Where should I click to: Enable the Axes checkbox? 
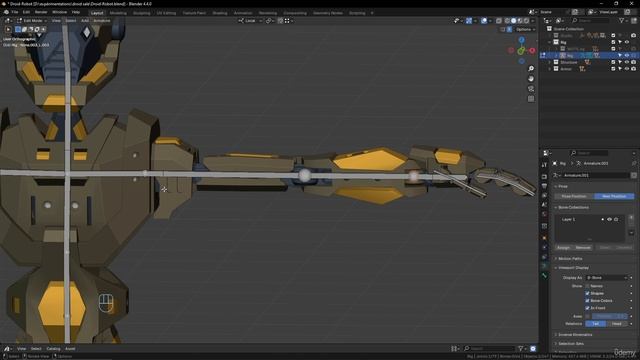(x=587, y=316)
